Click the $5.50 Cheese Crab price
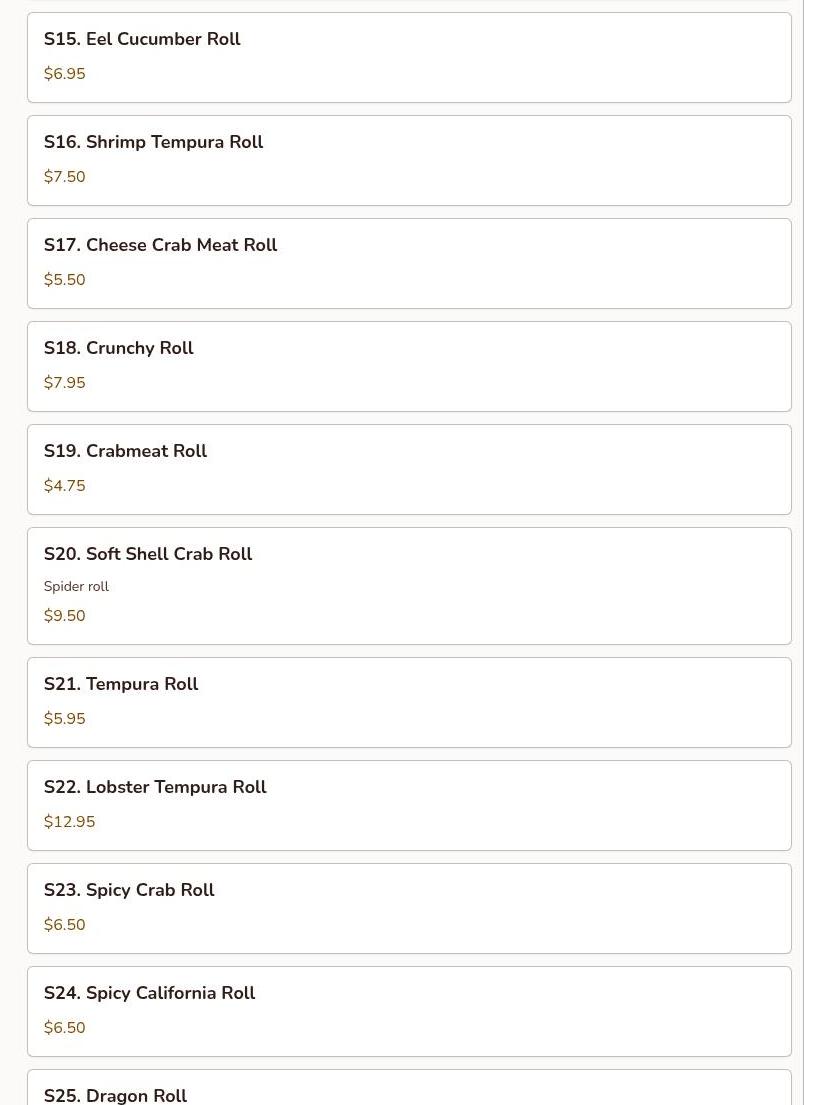The image size is (824, 1105). tap(64, 280)
